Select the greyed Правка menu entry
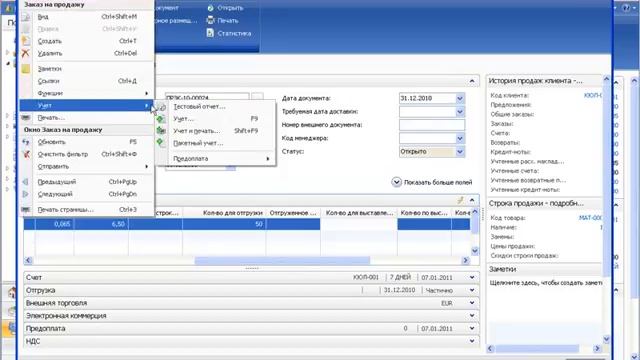Screen dimensions: 640x360 point(87,29)
